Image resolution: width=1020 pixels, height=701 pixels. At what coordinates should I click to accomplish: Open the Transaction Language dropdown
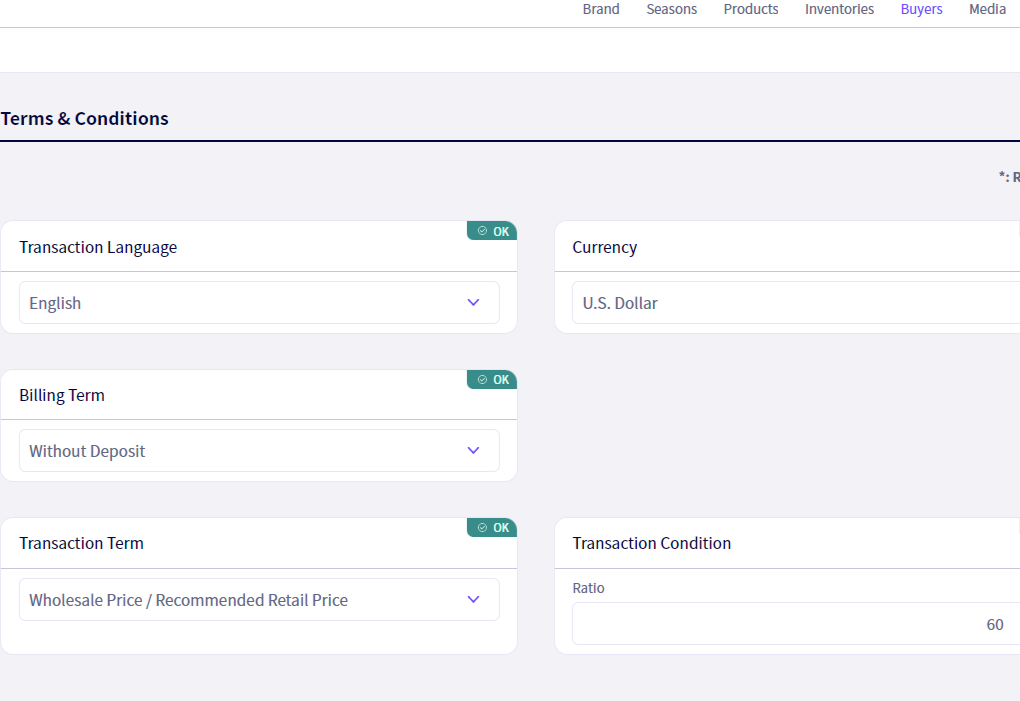tap(260, 302)
